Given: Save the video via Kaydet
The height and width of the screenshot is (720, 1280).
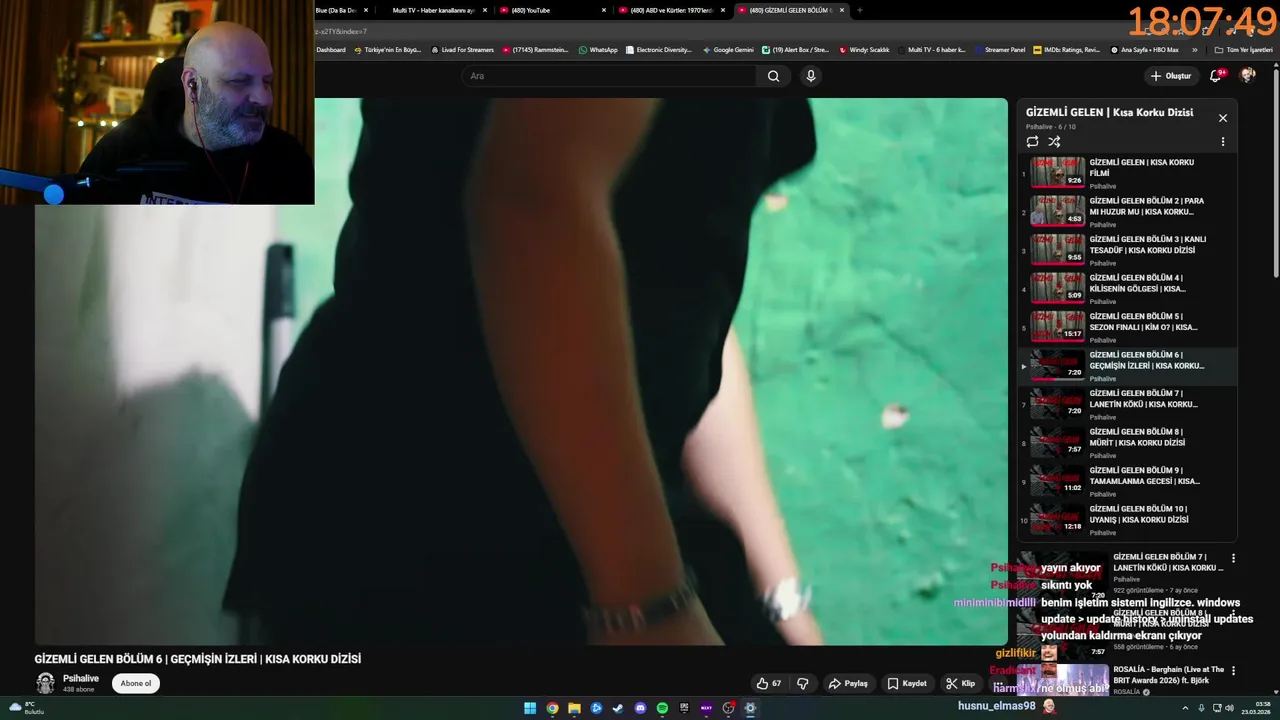Looking at the screenshot, I should [x=907, y=684].
